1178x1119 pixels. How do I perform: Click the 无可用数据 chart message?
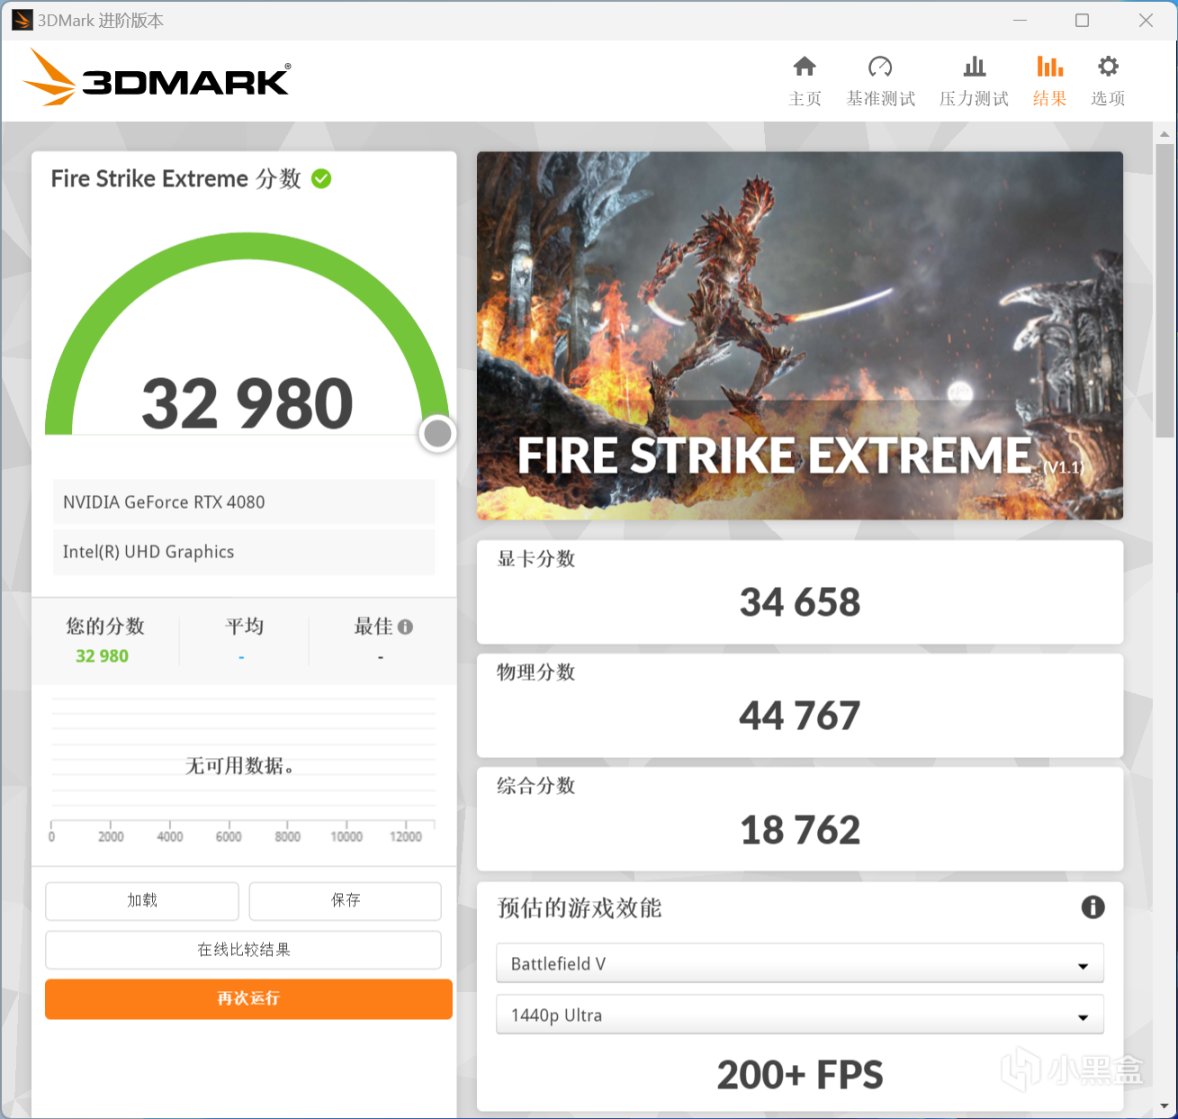[240, 765]
